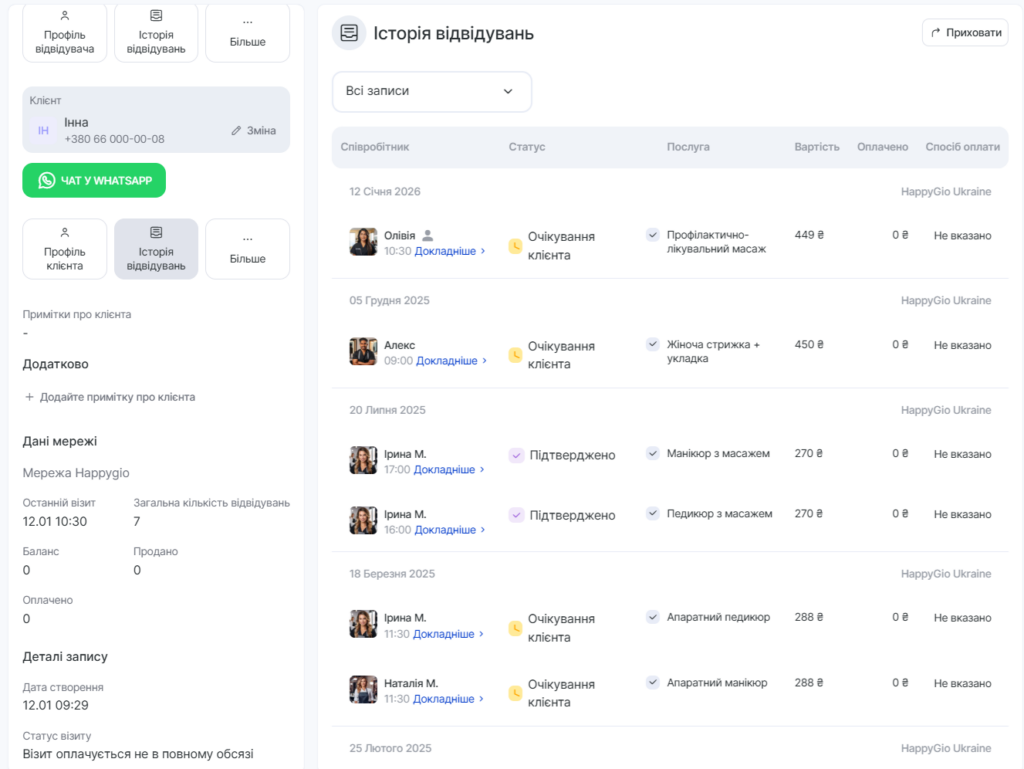This screenshot has height=769, width=1024.
Task: Toggle check icon for Манікюр з масажем
Action: point(653,453)
